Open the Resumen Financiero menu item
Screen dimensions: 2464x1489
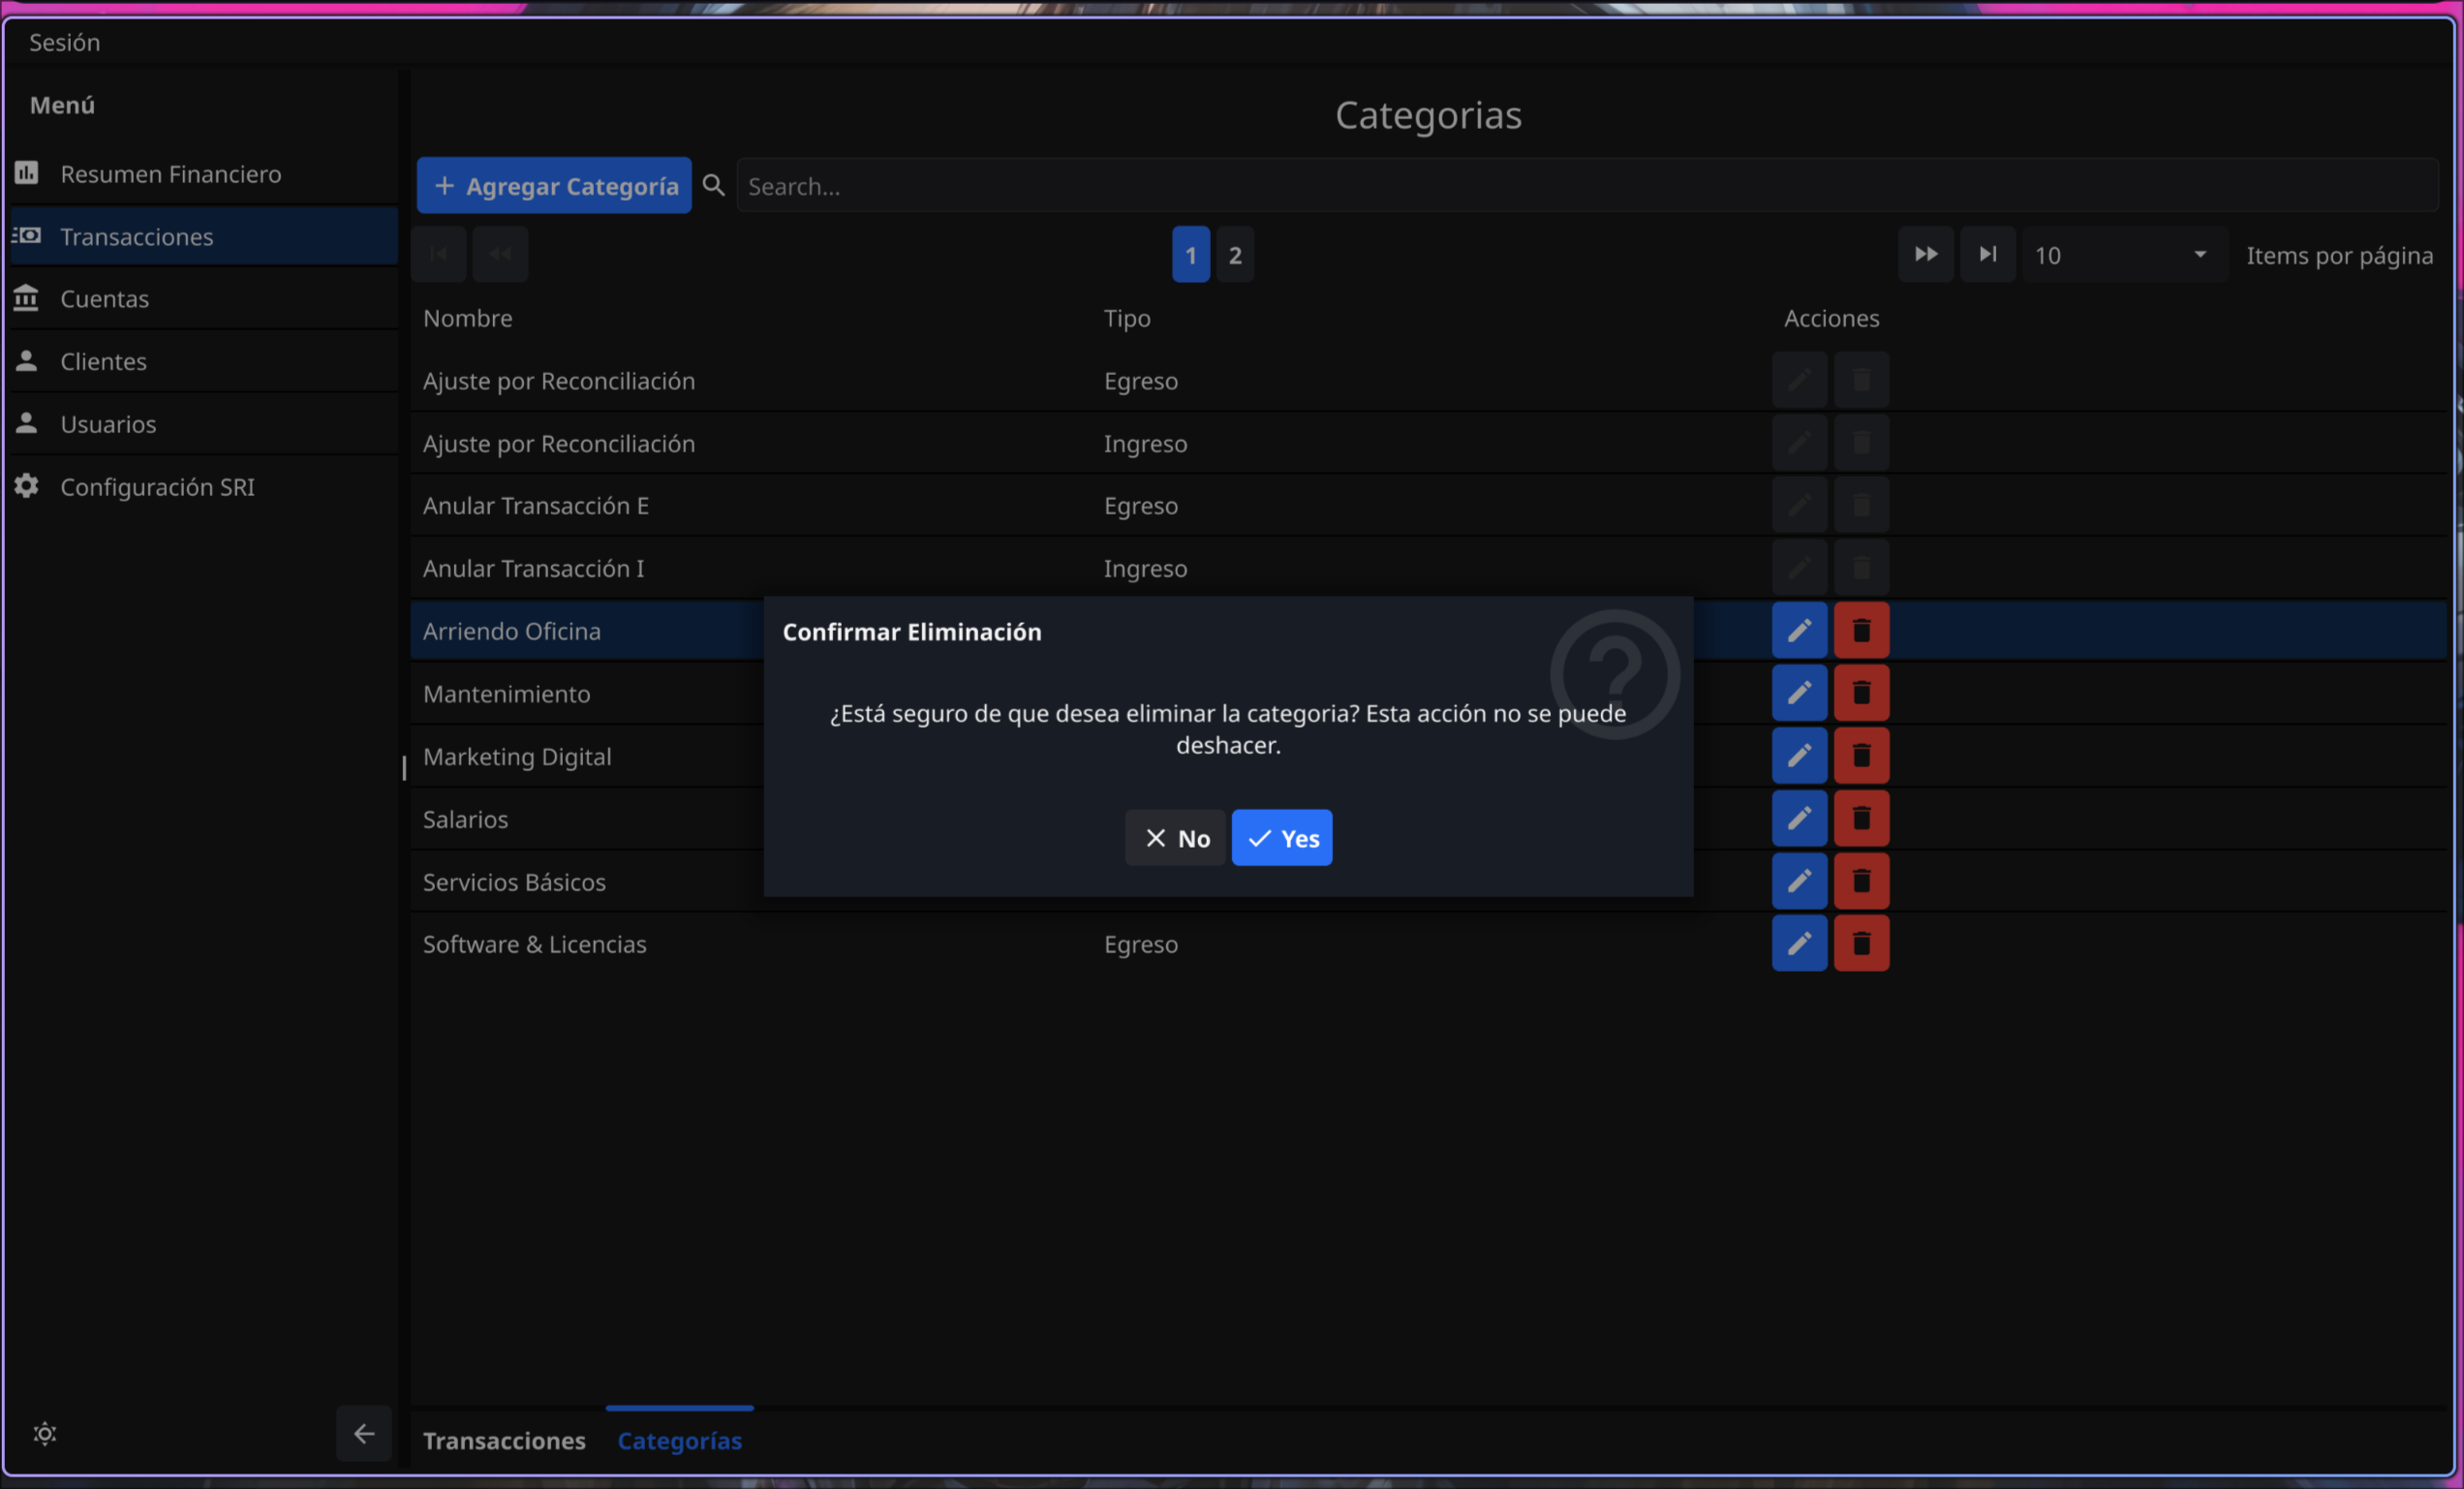pyautogui.click(x=170, y=174)
